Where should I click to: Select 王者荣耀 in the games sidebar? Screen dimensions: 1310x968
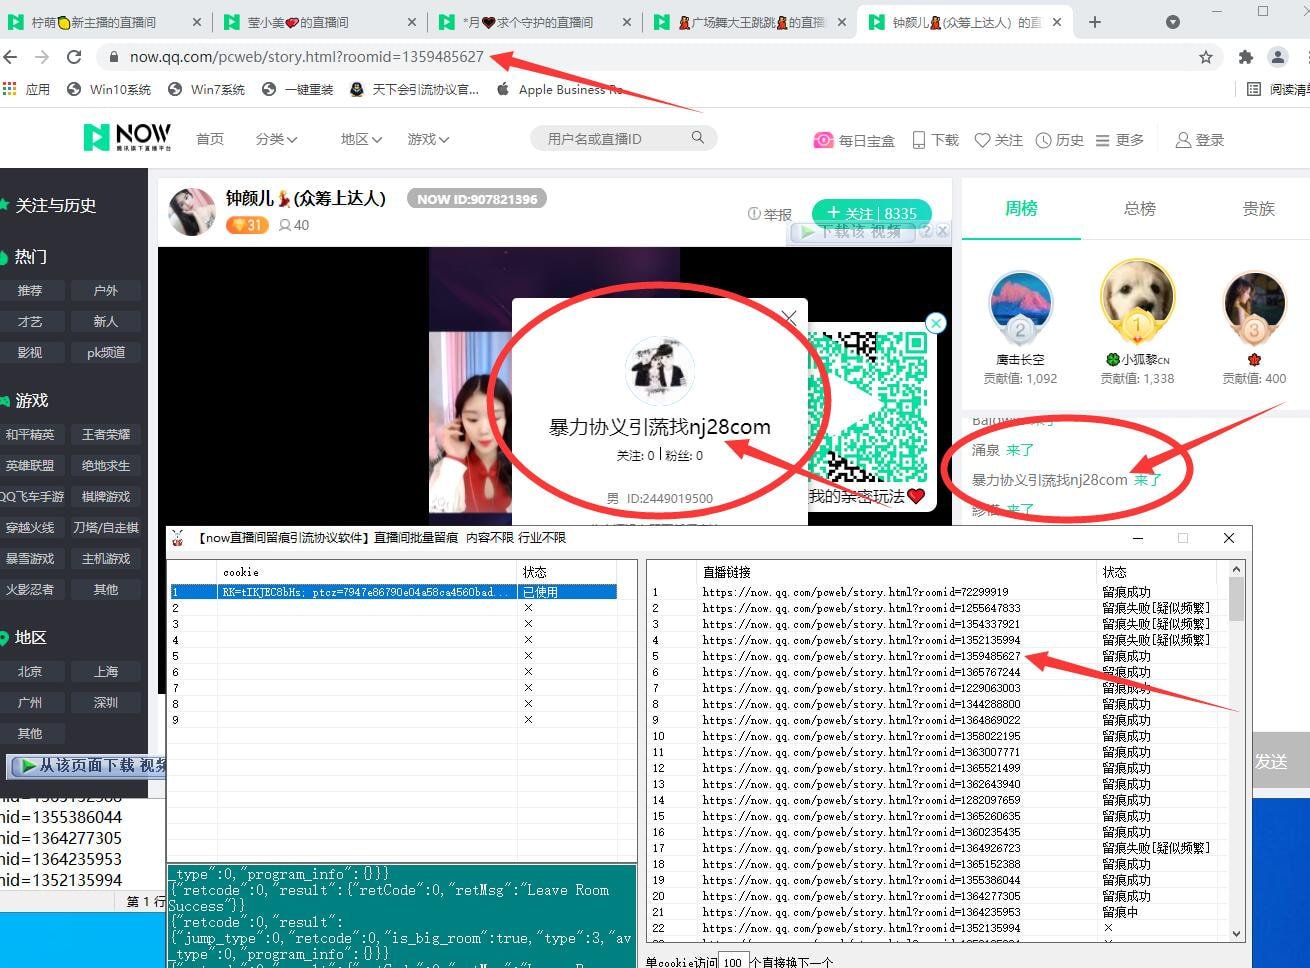[x=105, y=434]
